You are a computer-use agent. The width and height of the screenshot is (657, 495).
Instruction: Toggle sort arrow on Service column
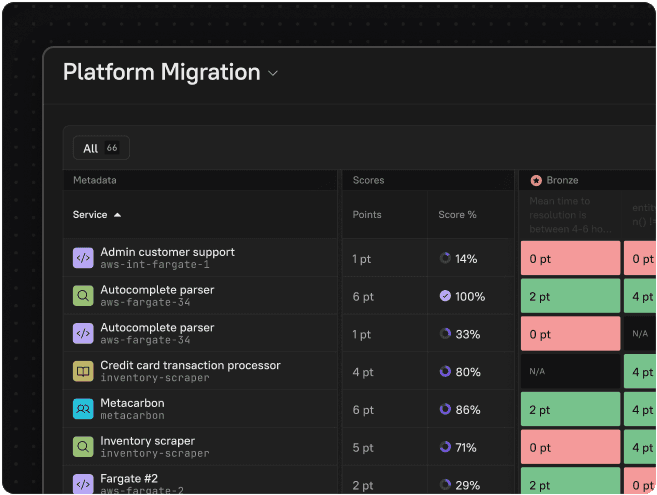pos(117,215)
